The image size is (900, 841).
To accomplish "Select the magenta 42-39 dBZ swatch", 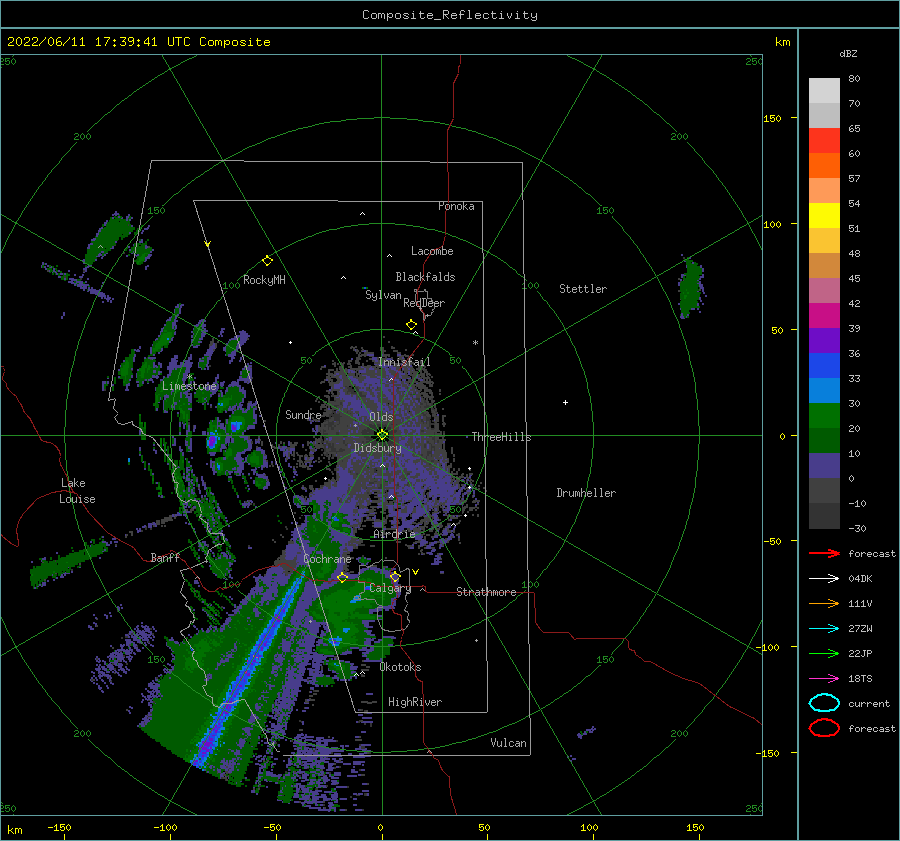I will (824, 316).
